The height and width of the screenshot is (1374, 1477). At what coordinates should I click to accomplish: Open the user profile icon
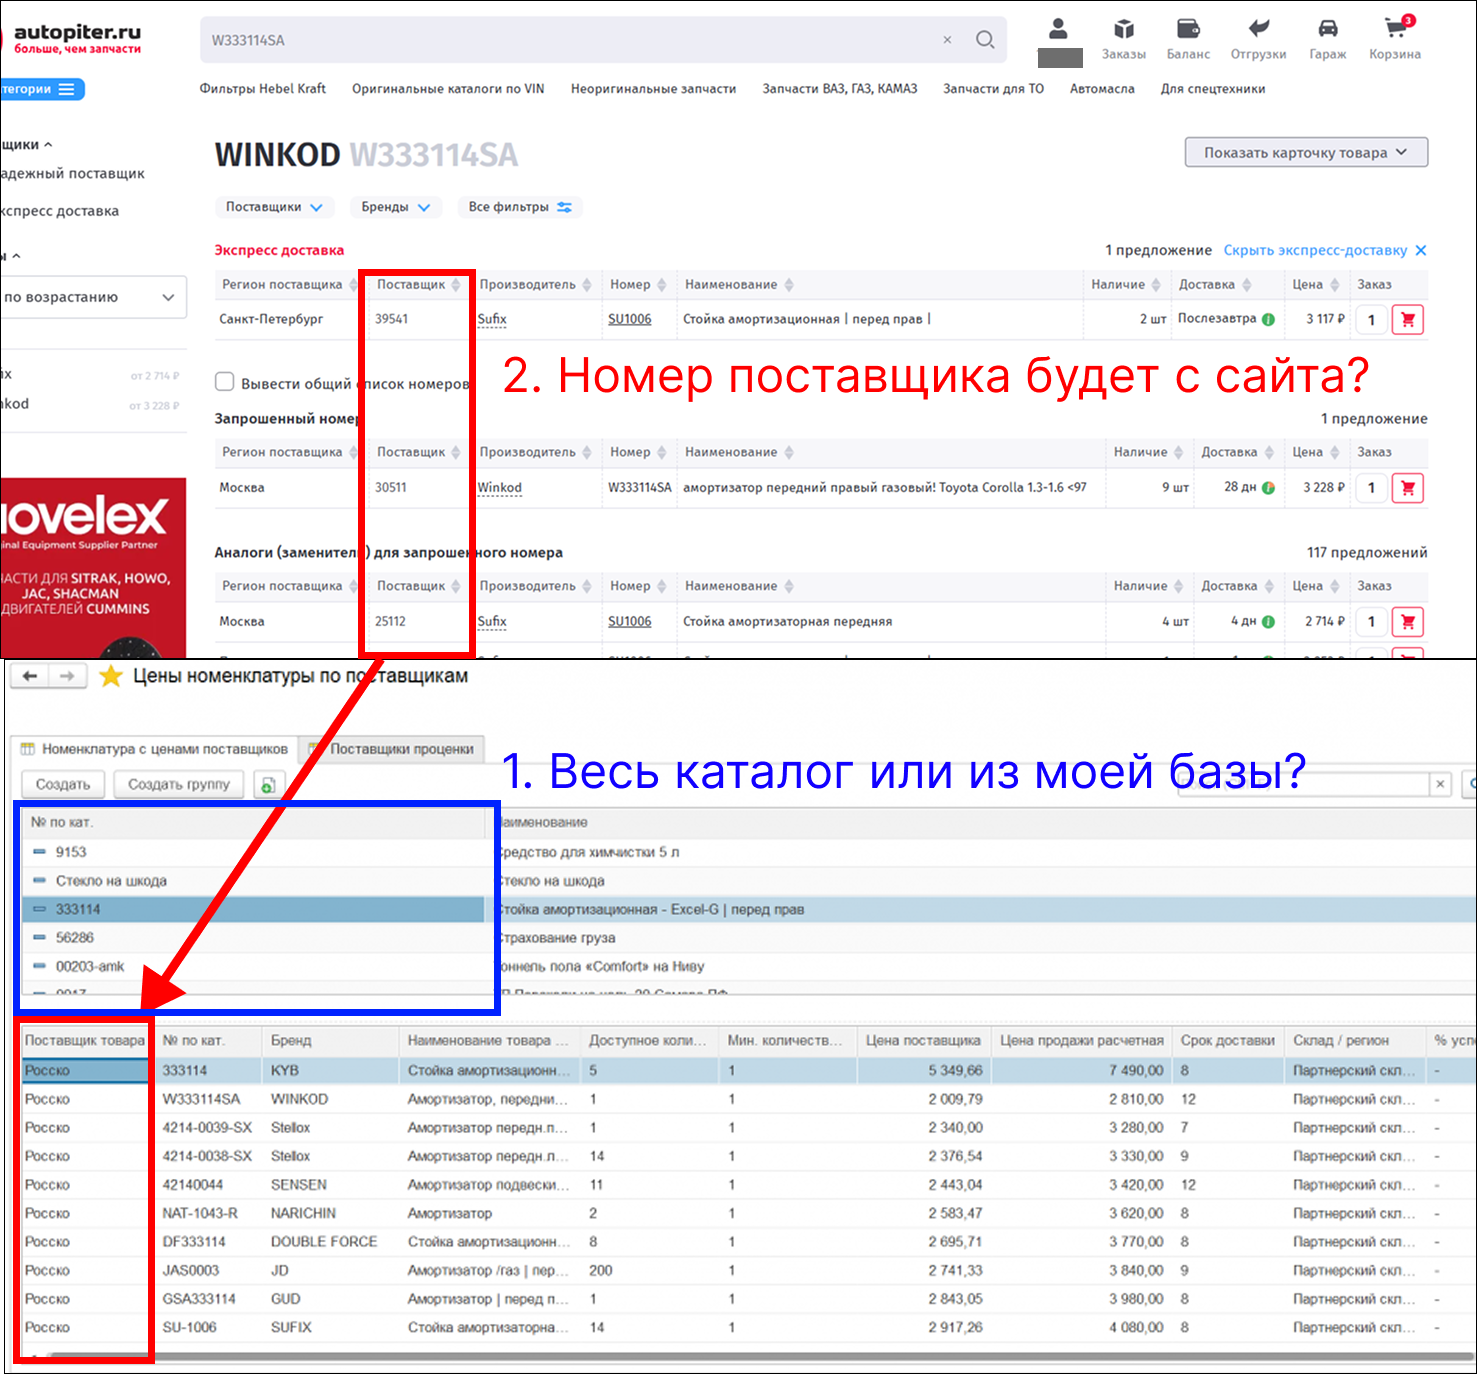tap(1058, 29)
